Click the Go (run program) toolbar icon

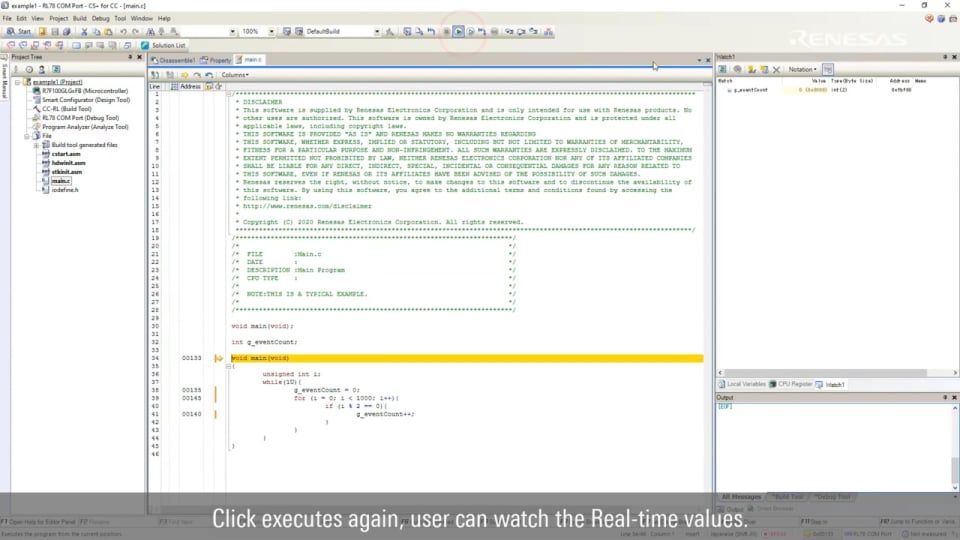(x=458, y=32)
